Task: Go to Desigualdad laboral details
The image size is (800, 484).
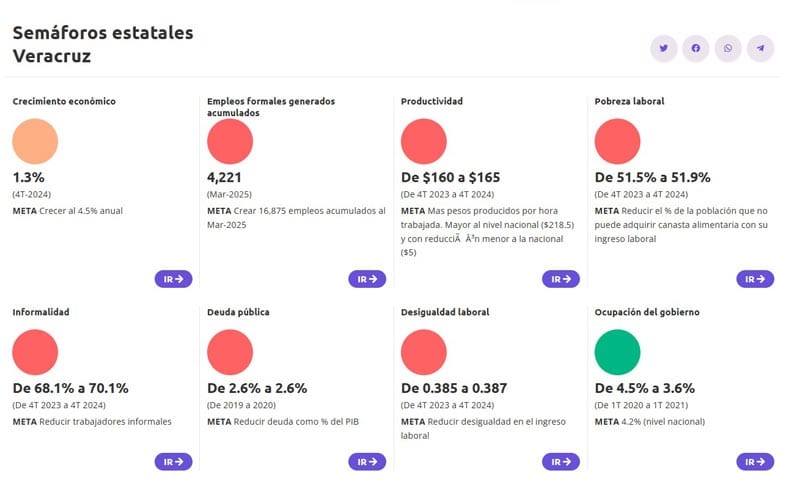Action: pos(561,462)
